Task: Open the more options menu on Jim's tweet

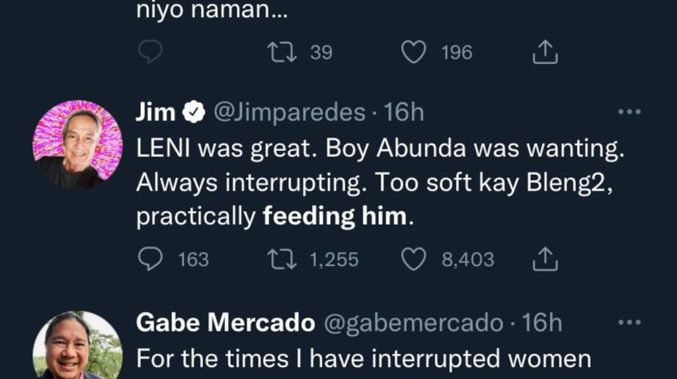Action: point(630,112)
